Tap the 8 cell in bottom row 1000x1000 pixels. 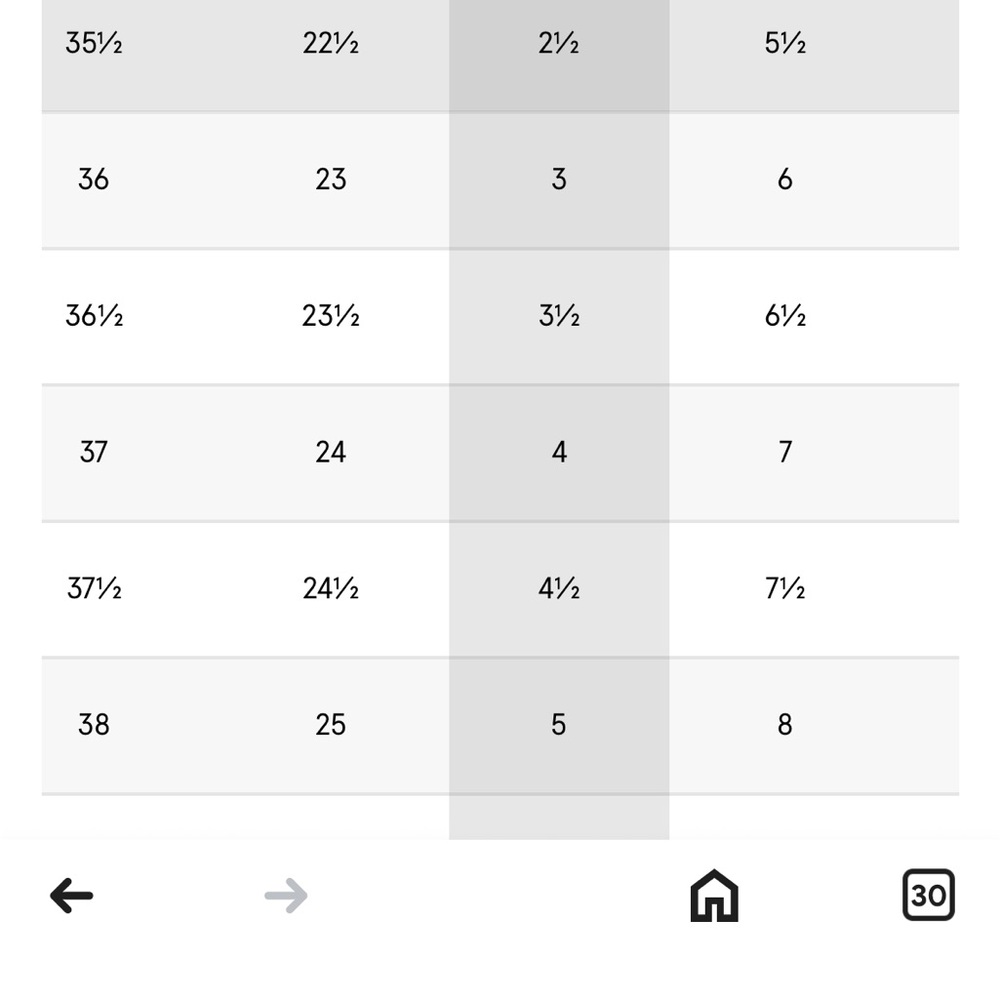[x=785, y=724]
